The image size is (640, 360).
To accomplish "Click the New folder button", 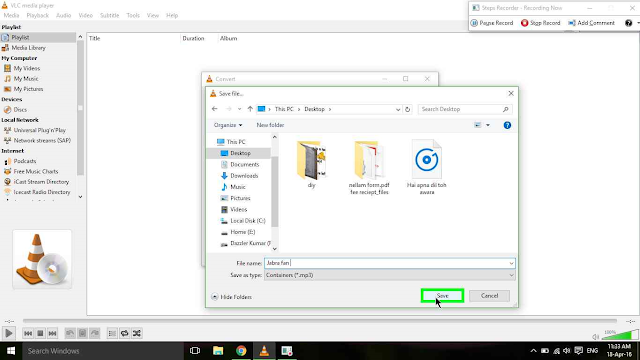I will click(270, 125).
